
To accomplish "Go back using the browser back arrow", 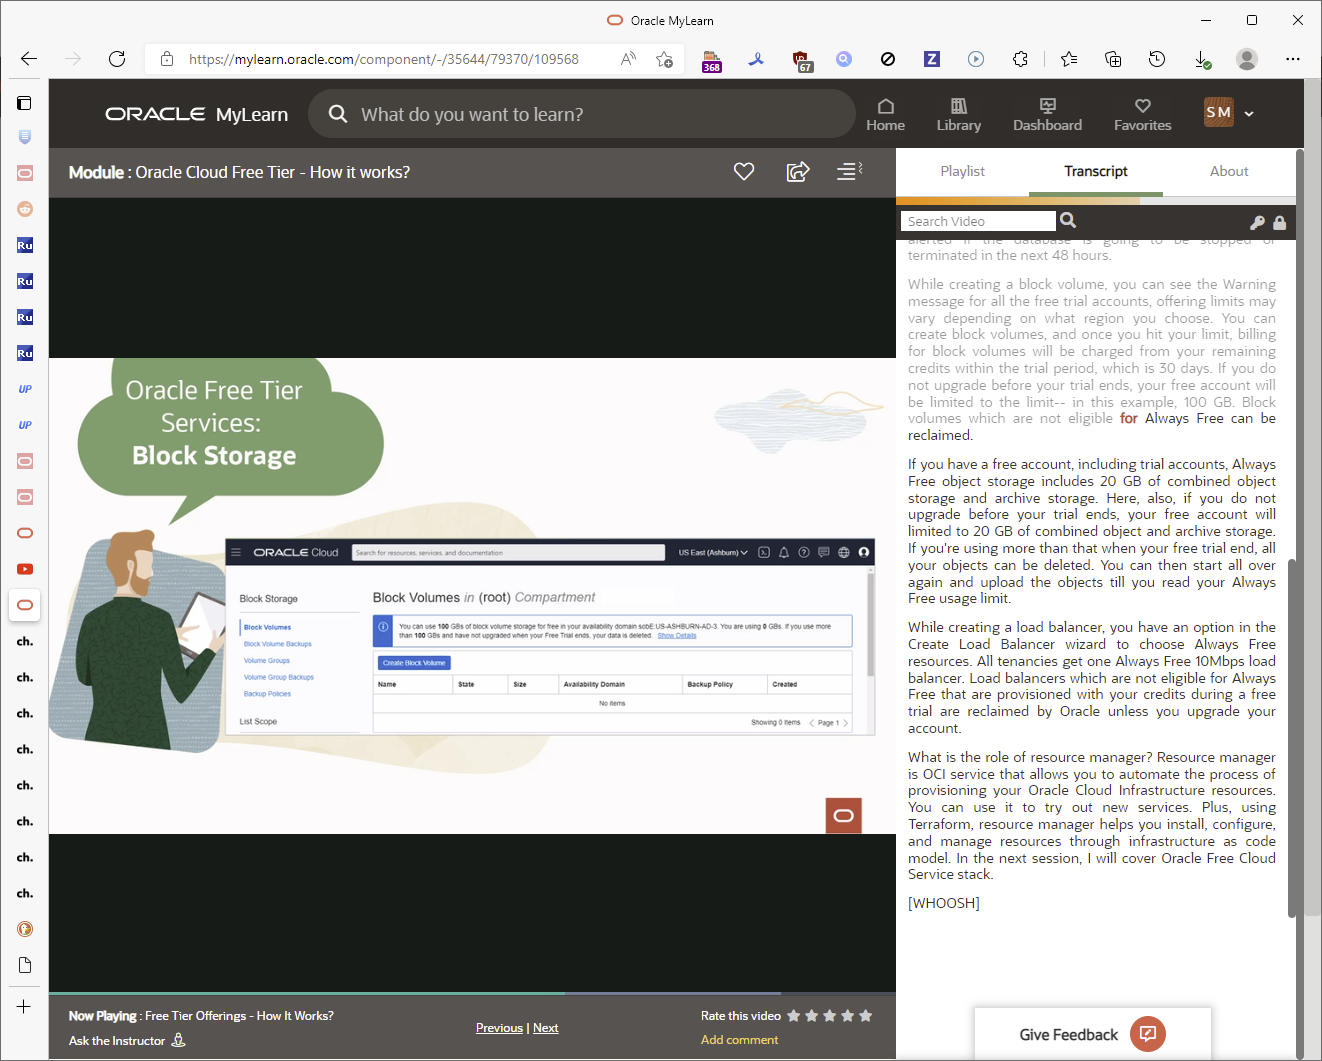I will (x=29, y=59).
